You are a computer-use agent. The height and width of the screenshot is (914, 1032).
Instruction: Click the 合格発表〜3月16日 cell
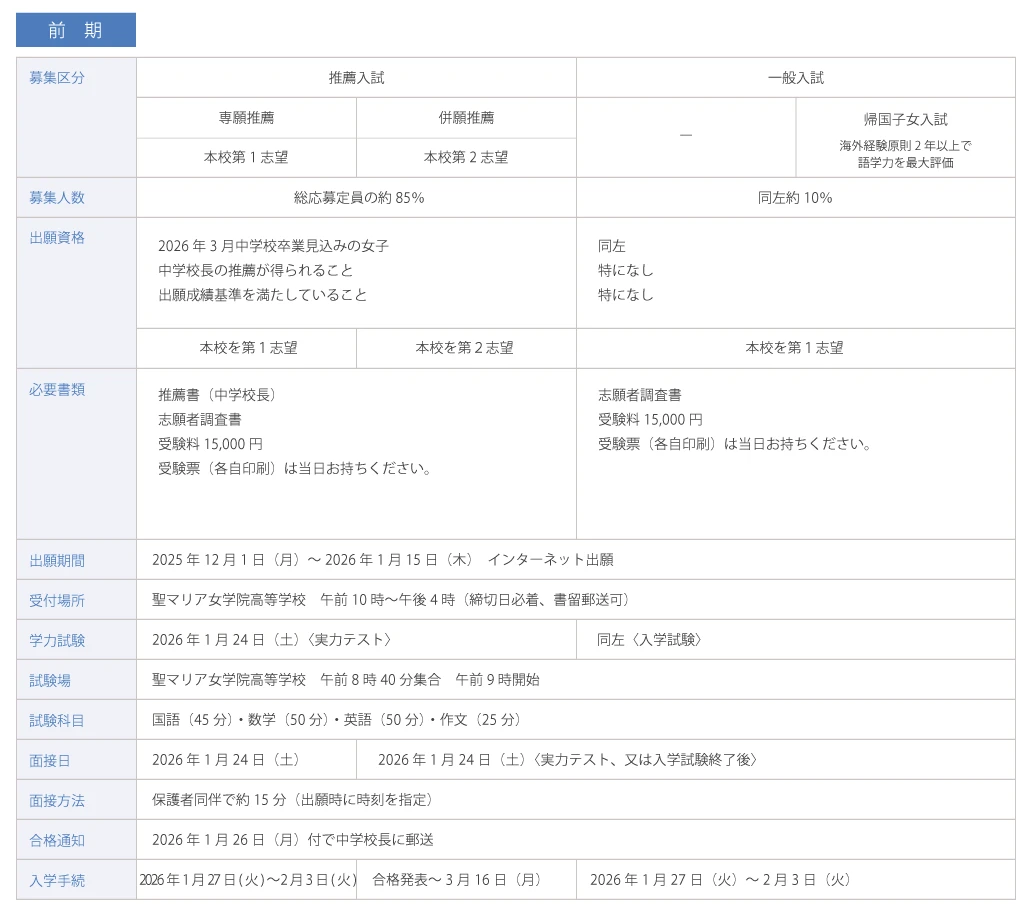coord(456,880)
